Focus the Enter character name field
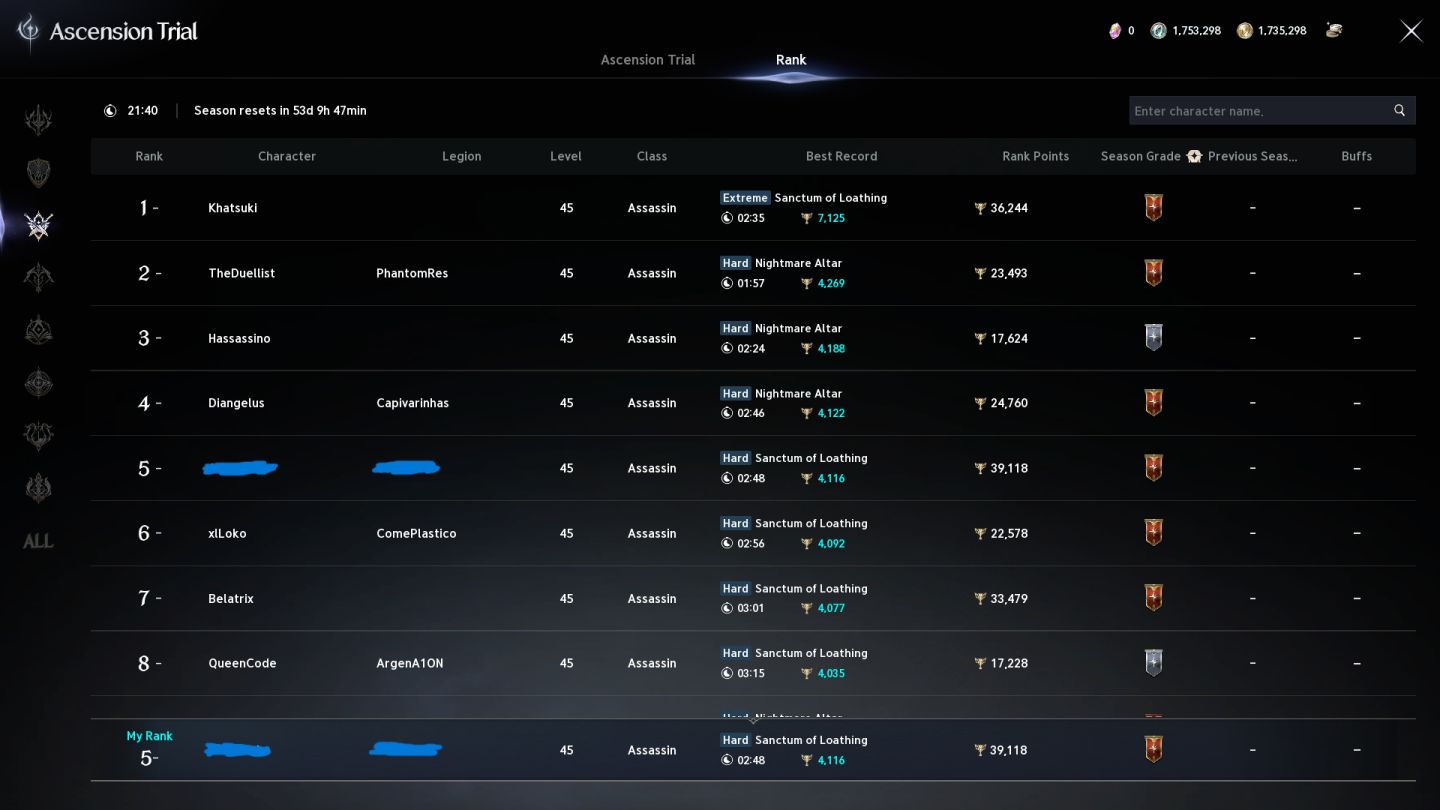The width and height of the screenshot is (1440, 810). coord(1272,111)
